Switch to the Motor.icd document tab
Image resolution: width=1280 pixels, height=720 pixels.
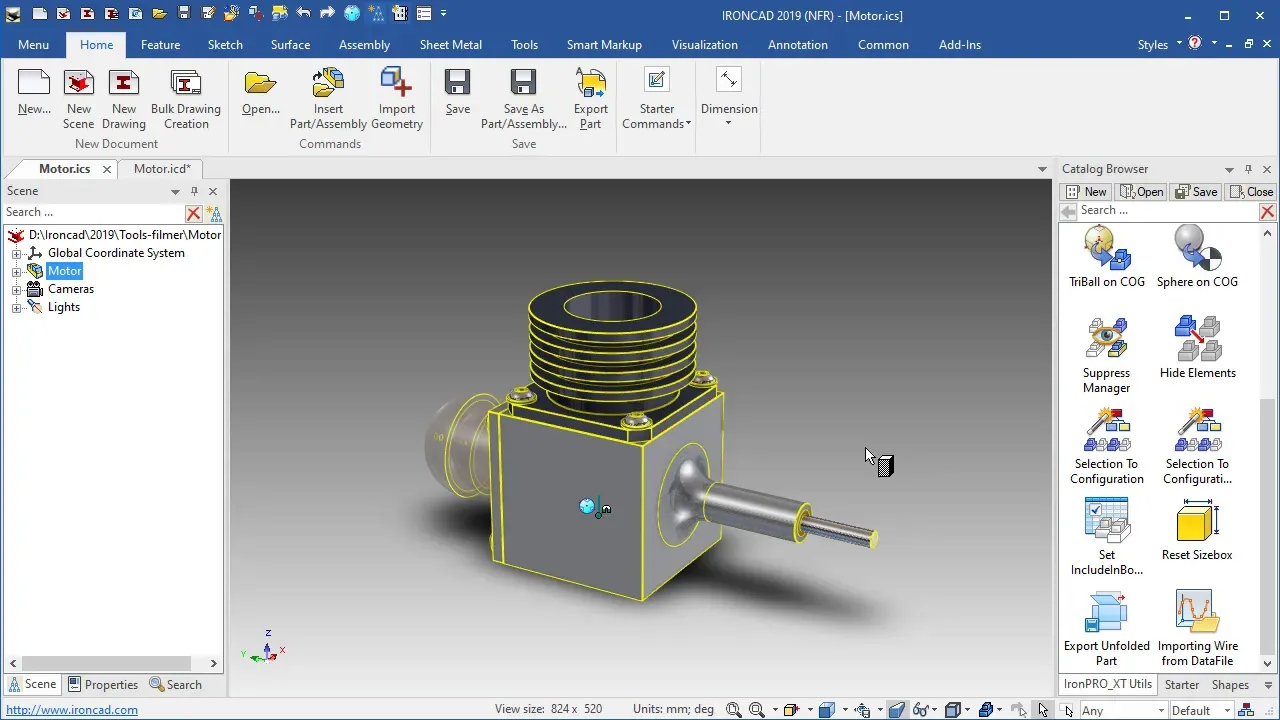click(162, 169)
